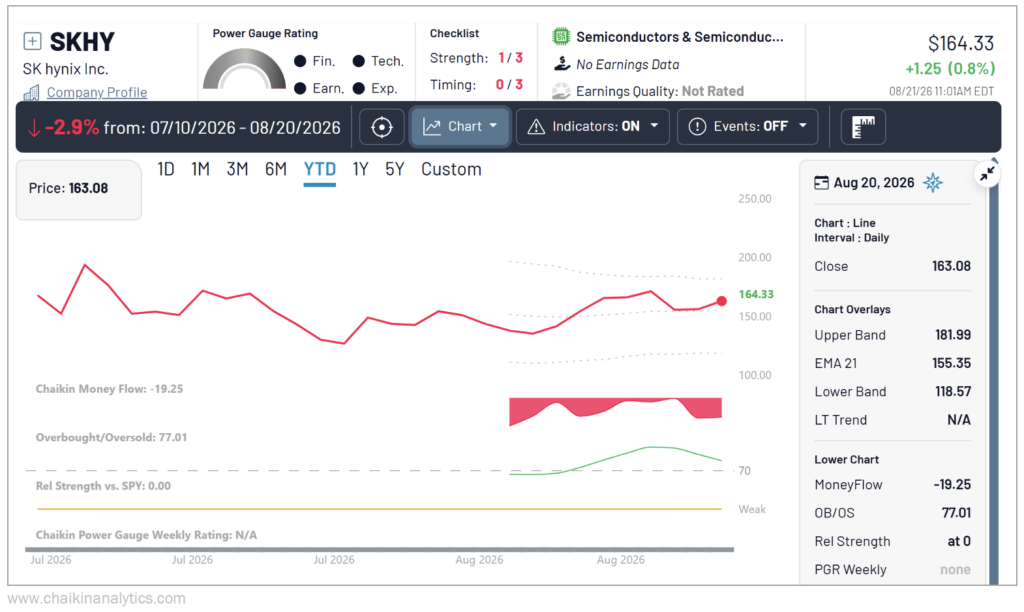Click the Rel Strength vs. SPY: 0.00 label
The image size is (1024, 612).
103,486
